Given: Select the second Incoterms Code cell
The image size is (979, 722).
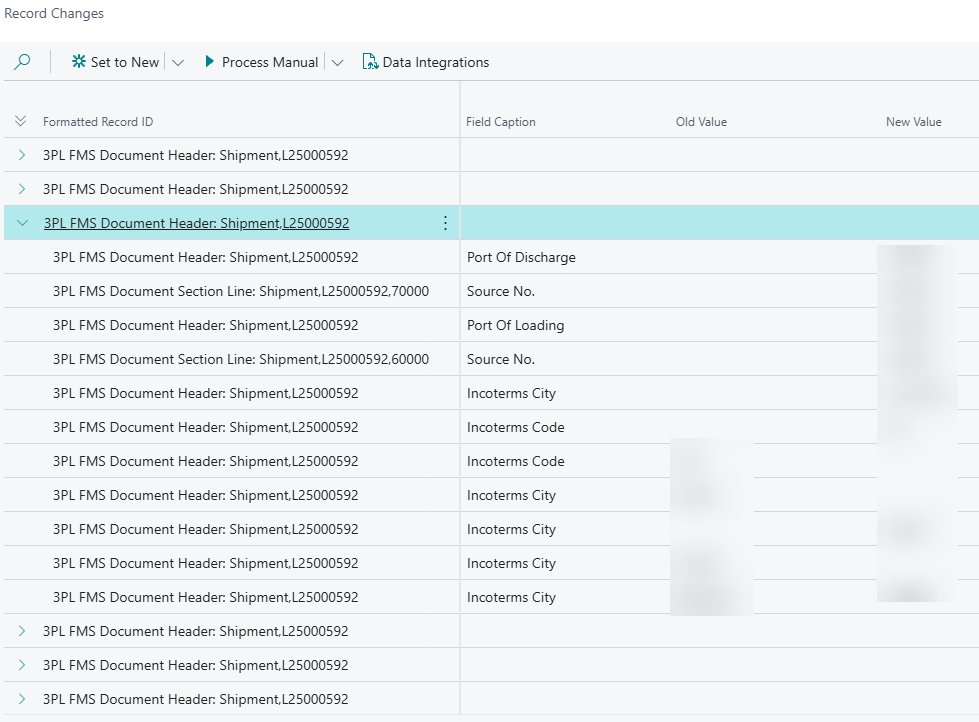Looking at the screenshot, I should point(516,461).
